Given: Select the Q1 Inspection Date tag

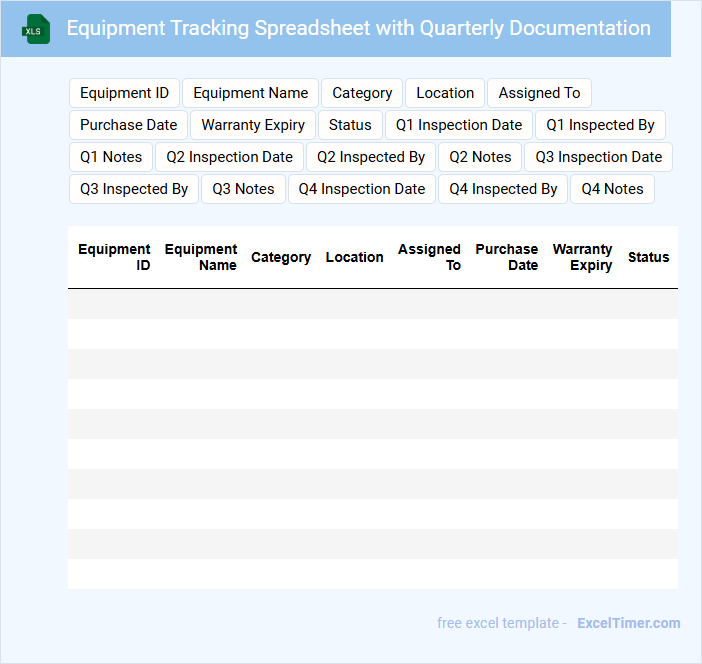Looking at the screenshot, I should pos(459,125).
